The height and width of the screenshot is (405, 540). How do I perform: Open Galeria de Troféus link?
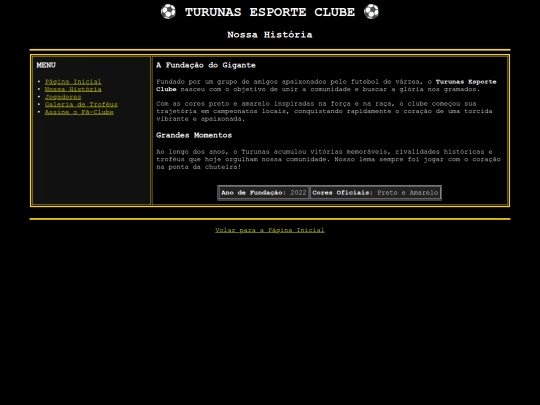[81, 104]
